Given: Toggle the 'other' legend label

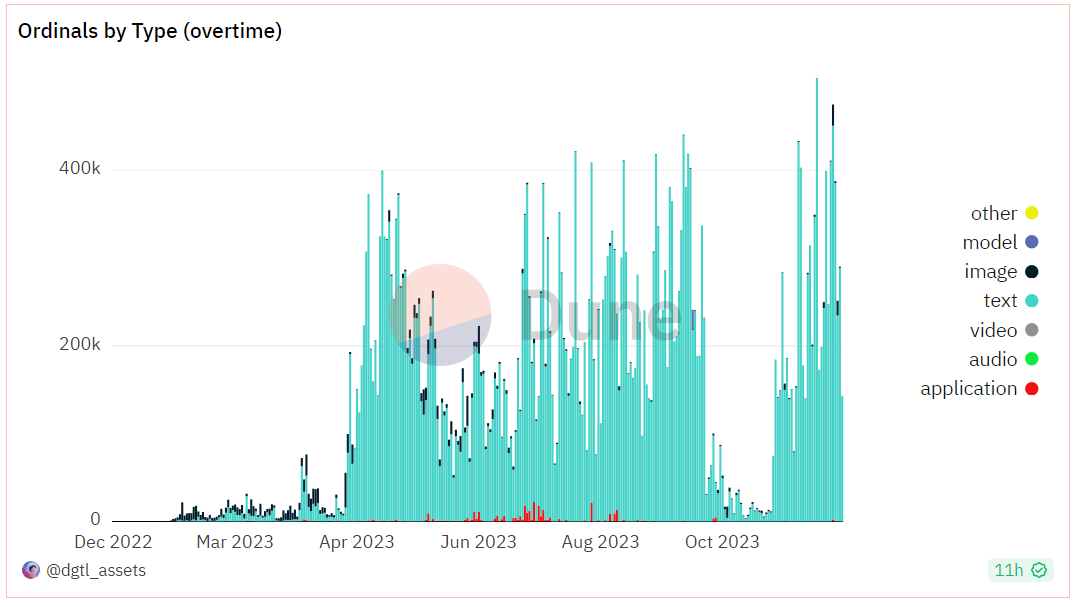Looking at the screenshot, I should tap(993, 214).
